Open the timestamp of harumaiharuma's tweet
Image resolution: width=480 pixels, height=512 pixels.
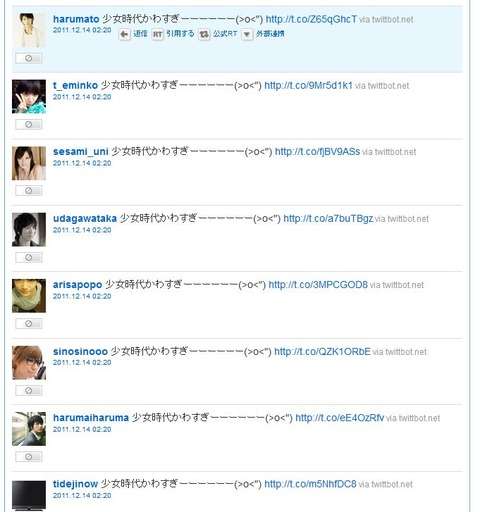(82, 429)
